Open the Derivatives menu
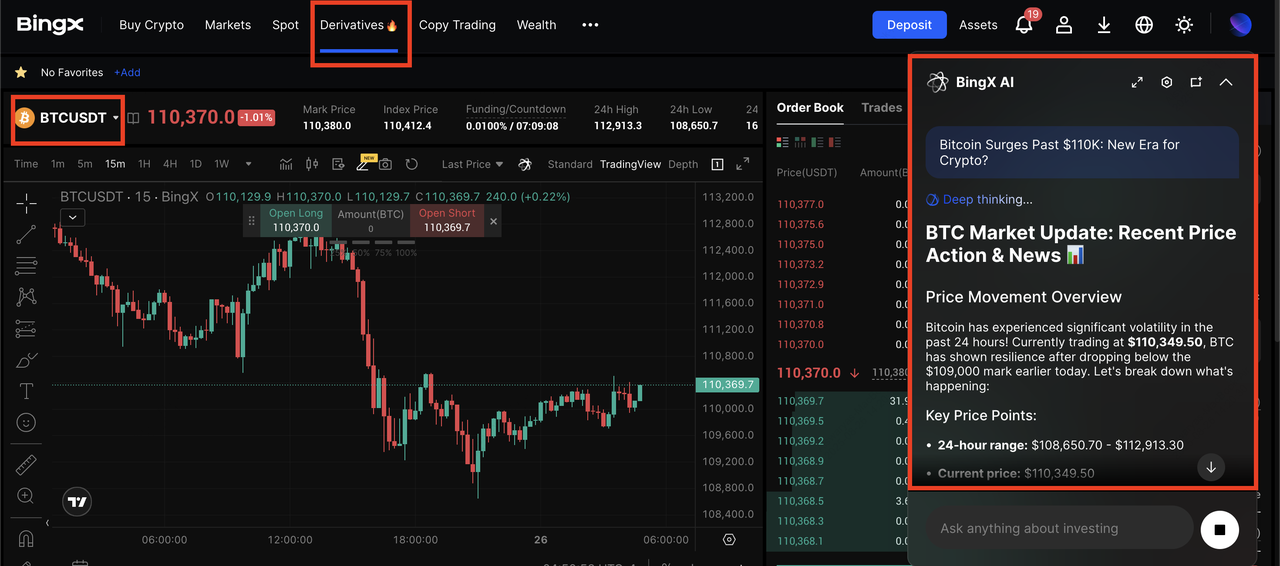 pyautogui.click(x=359, y=25)
